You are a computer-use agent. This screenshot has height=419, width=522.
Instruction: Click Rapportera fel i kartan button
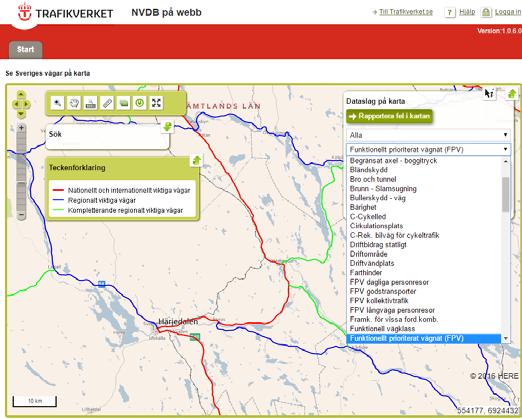(x=389, y=116)
